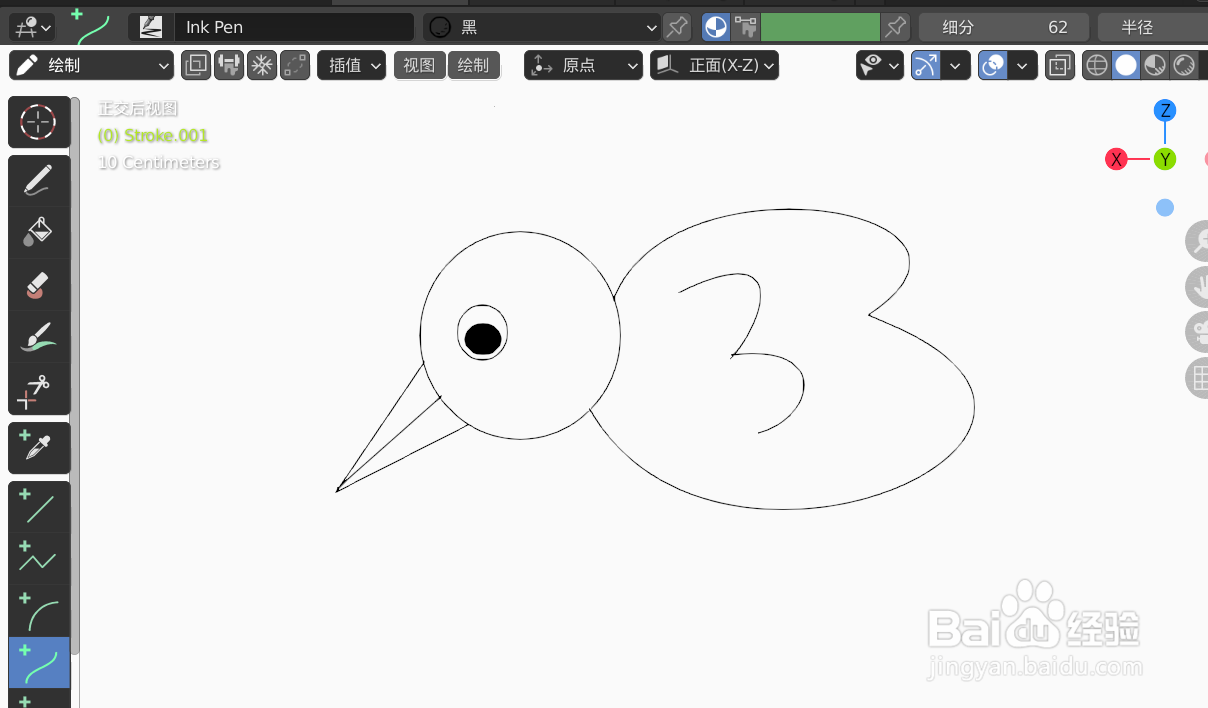Screen dimensions: 1208x708
Task: Switch to rendered viewport shading
Action: click(1184, 65)
